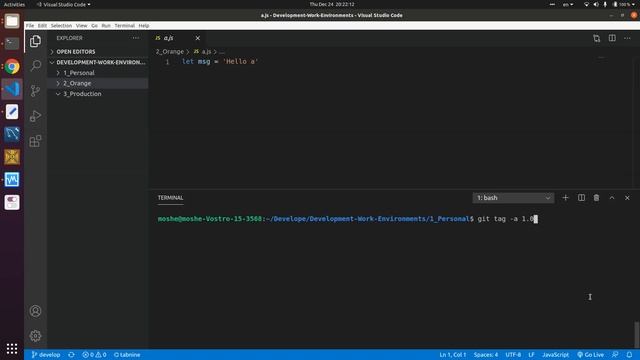Click the tabnine status bar item
Image resolution: width=640 pixels, height=360 pixels.
coord(127,355)
